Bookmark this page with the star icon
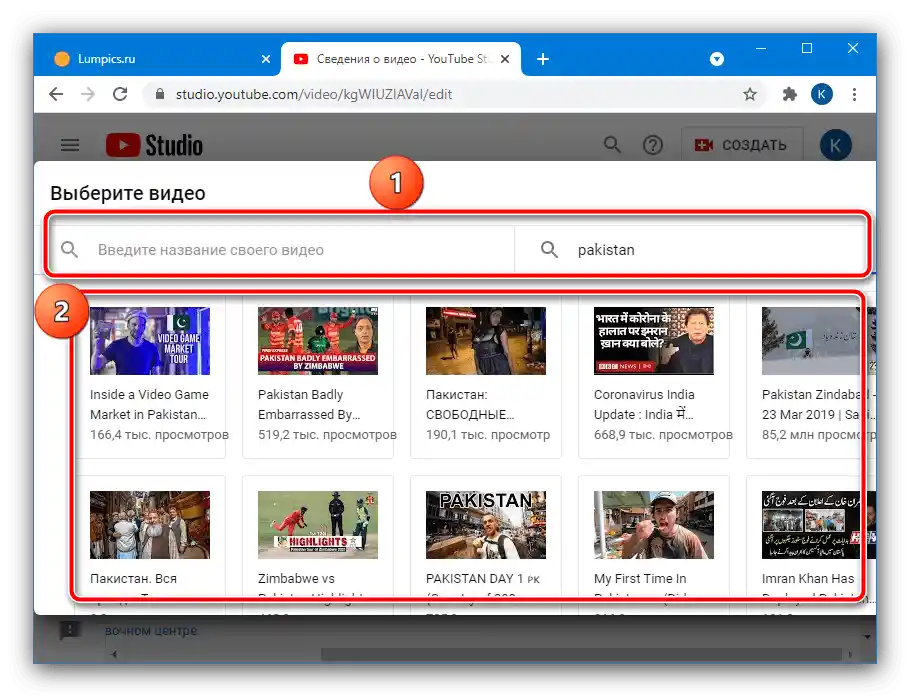Viewport: 910px width, 697px height. [750, 94]
